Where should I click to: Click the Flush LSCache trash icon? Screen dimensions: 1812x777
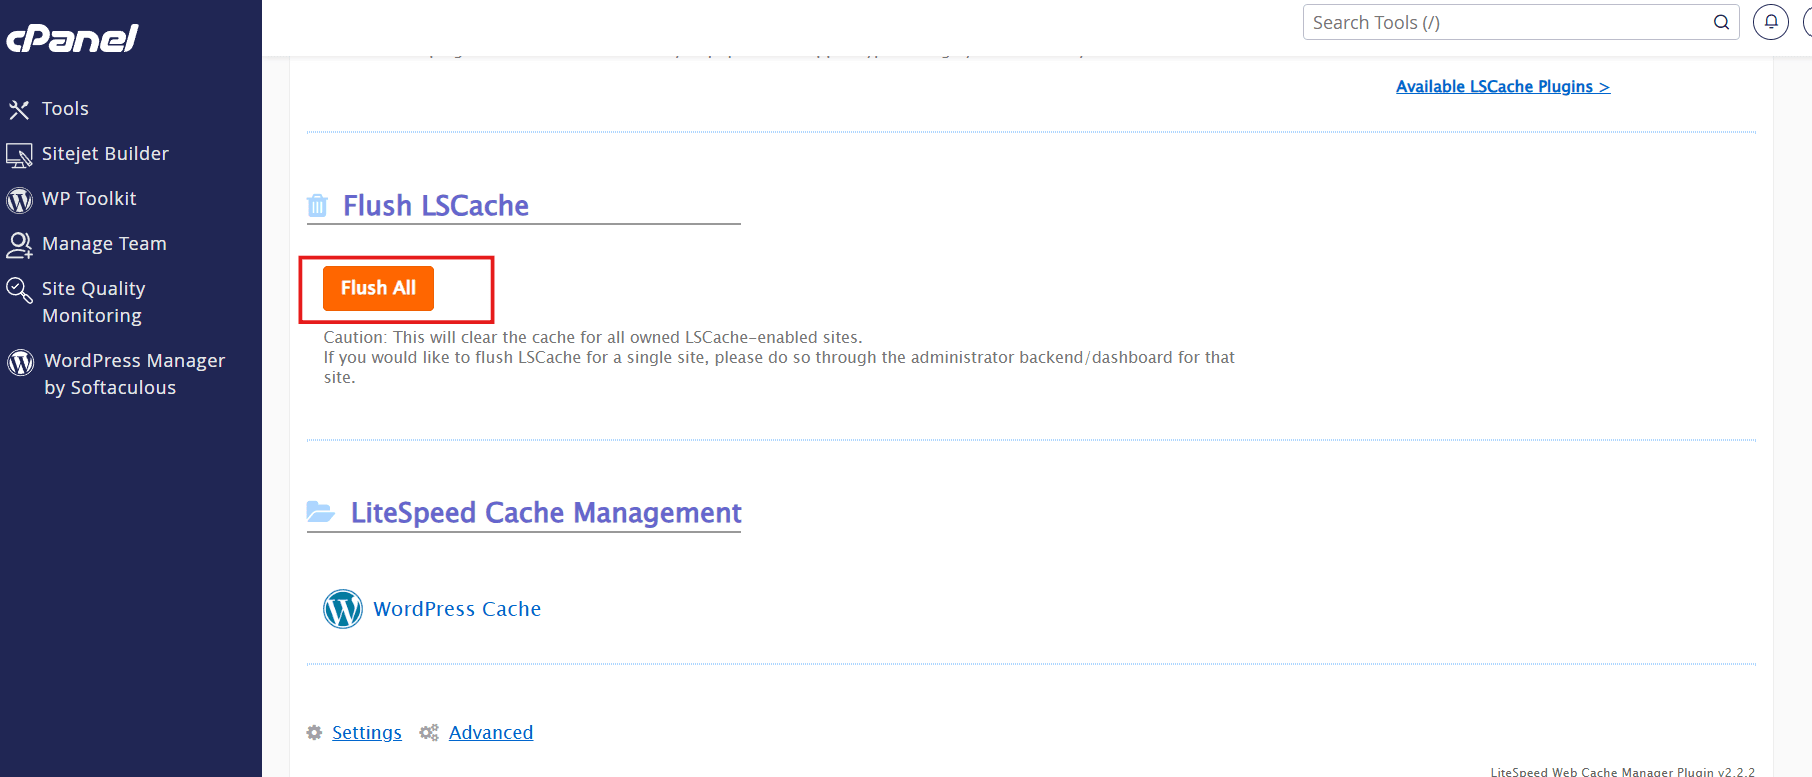[x=317, y=206]
